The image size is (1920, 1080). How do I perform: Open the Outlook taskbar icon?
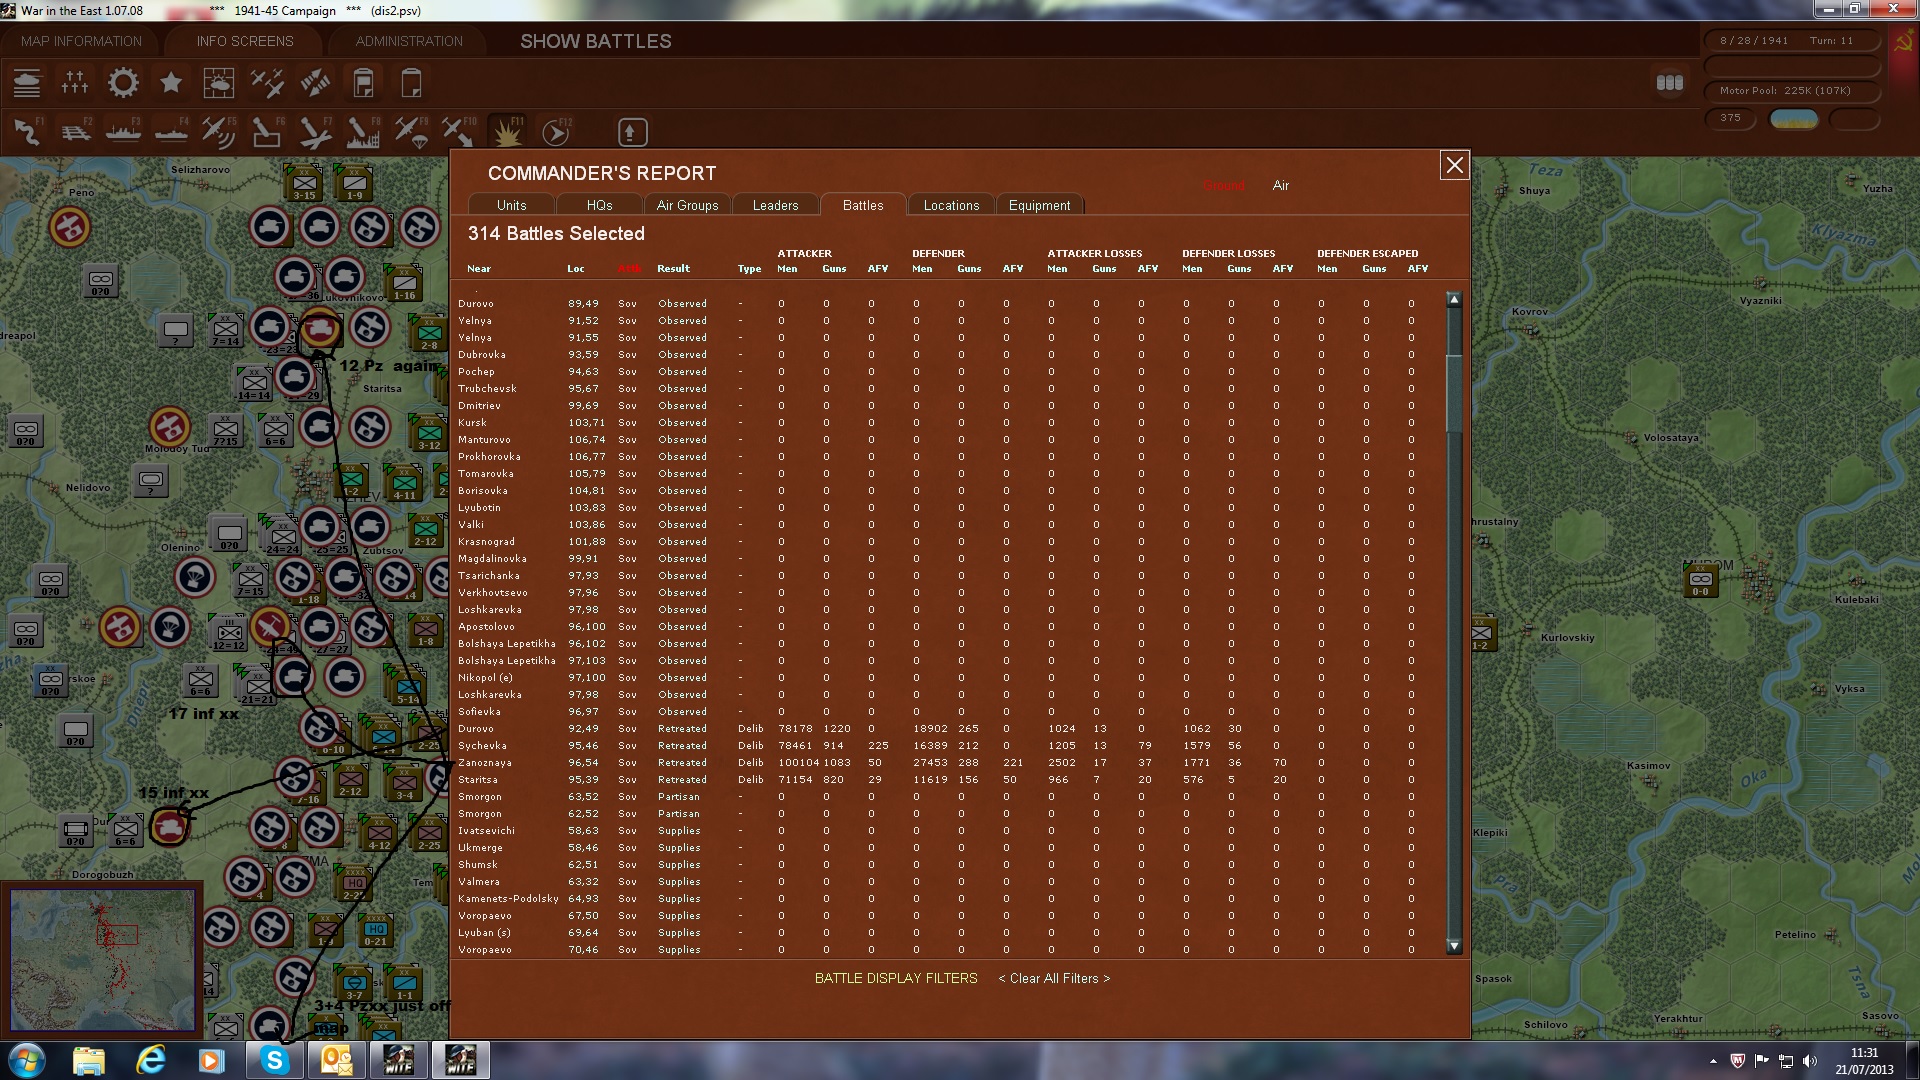[336, 1060]
